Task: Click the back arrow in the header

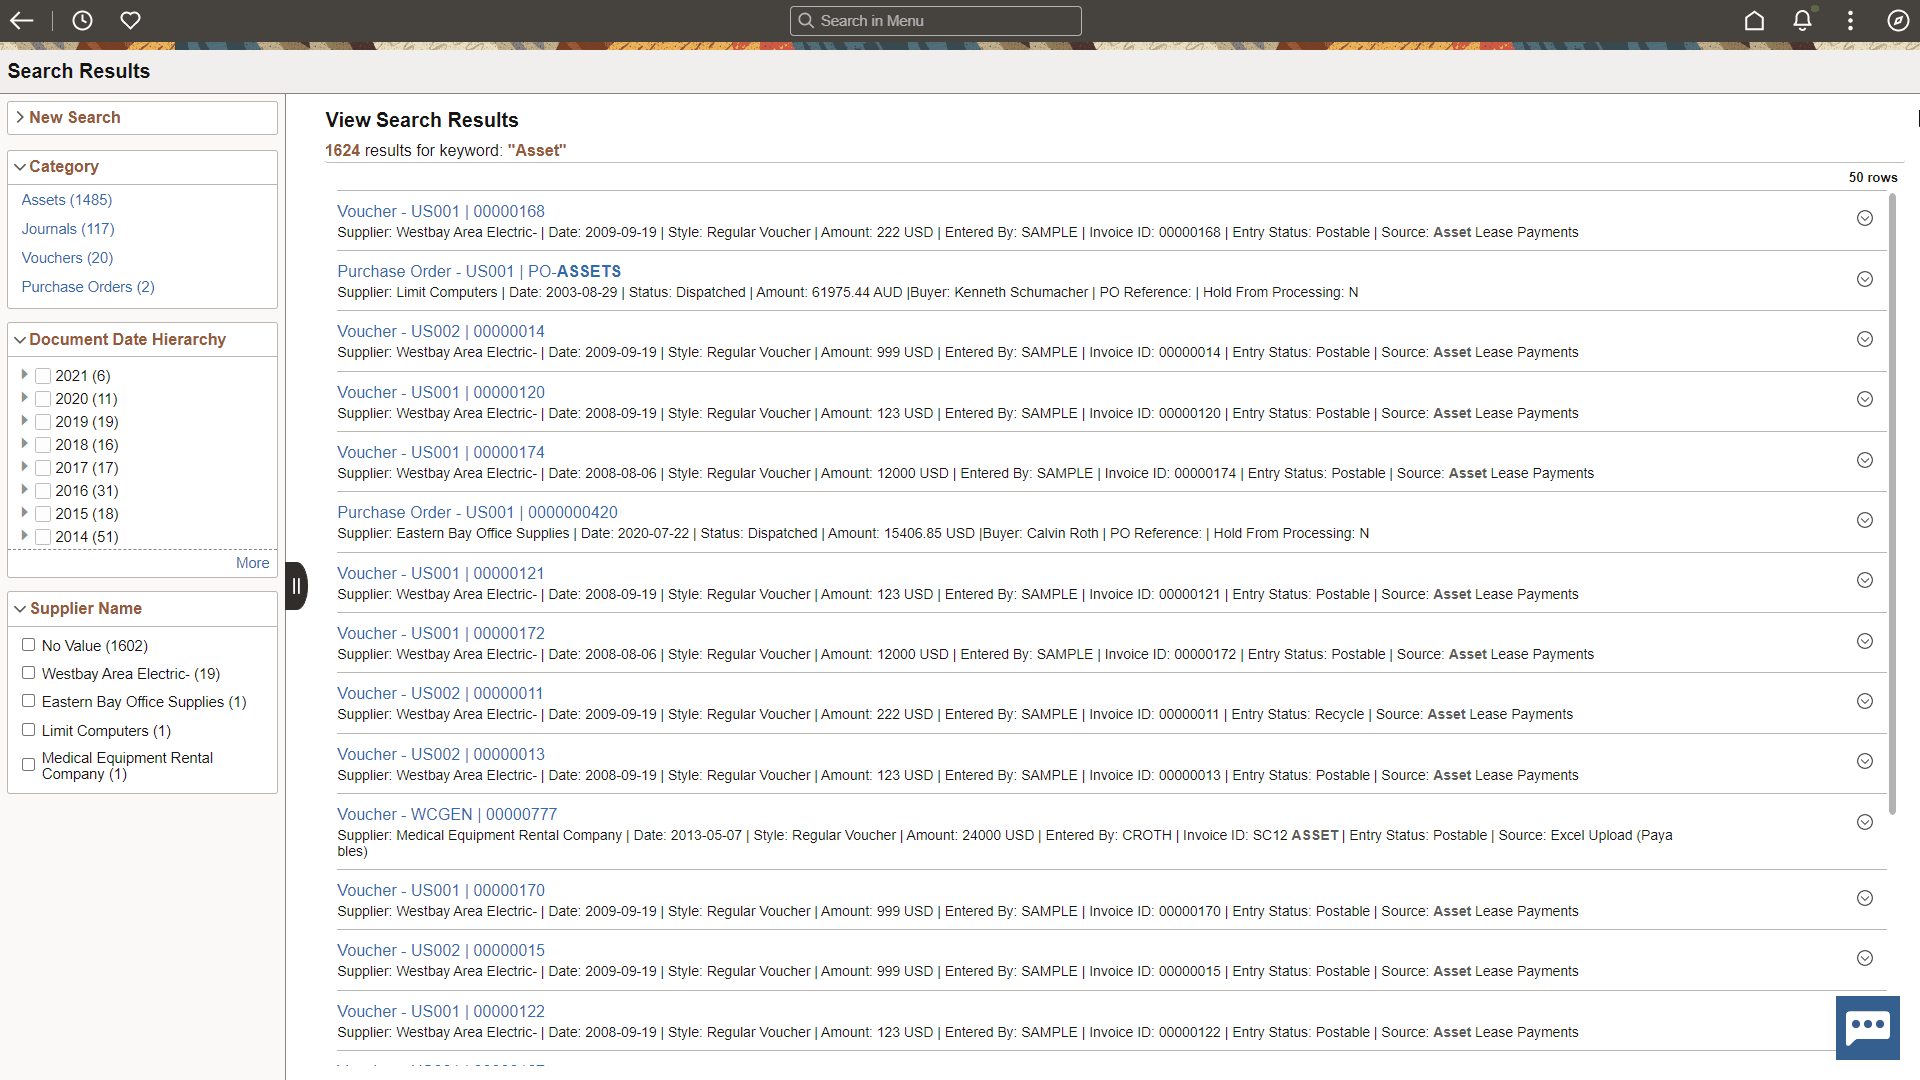Action: pos(22,20)
